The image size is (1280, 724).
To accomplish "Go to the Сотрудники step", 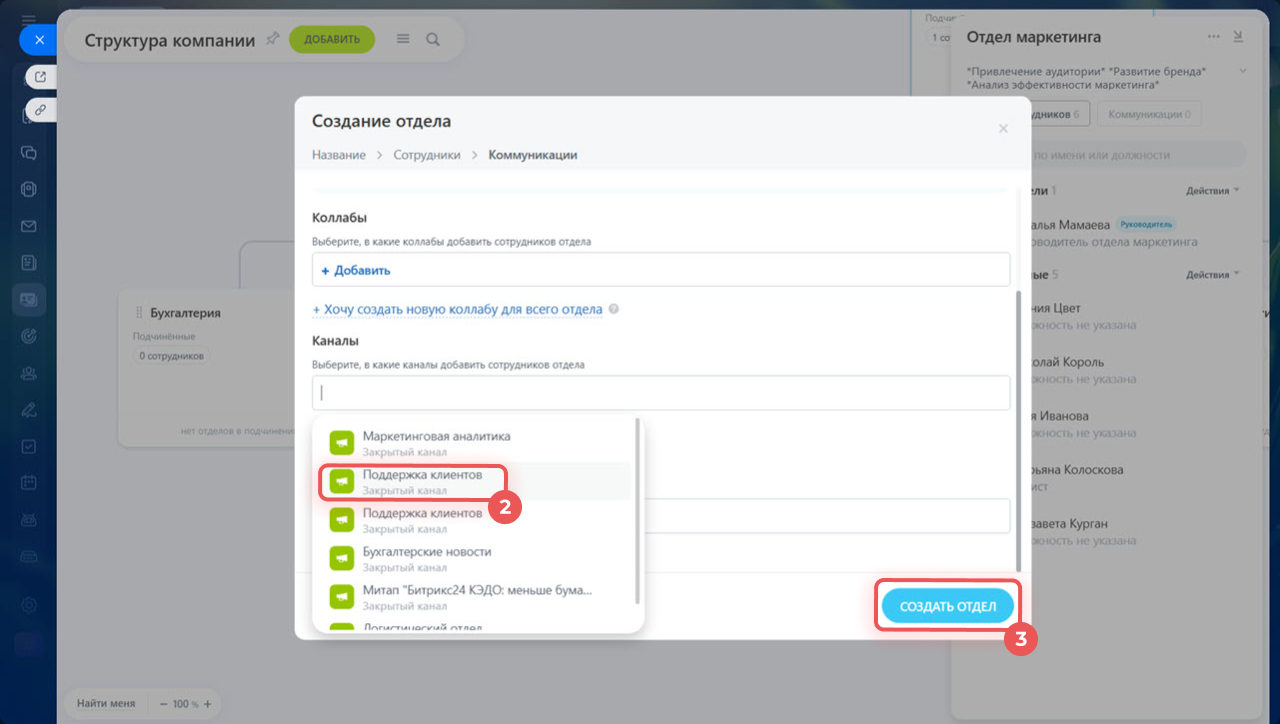I will pyautogui.click(x=427, y=155).
